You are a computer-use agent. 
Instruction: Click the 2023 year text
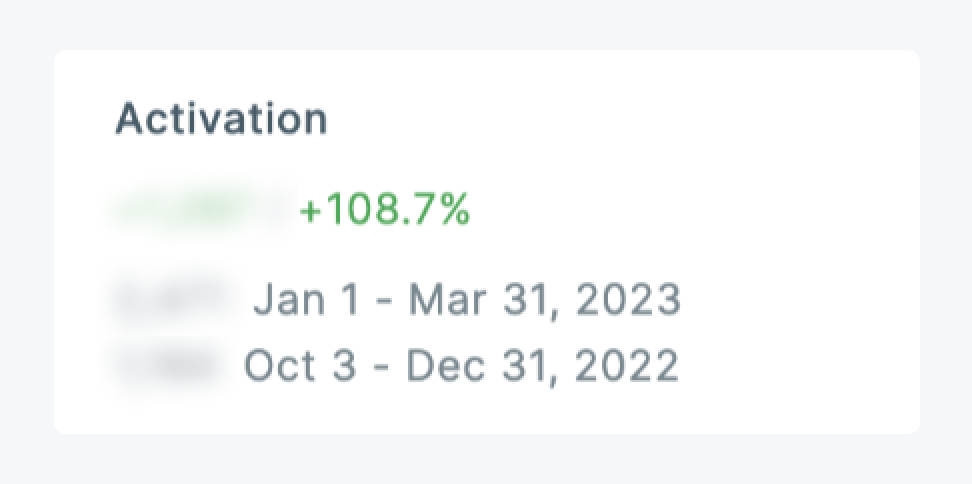[628, 299]
